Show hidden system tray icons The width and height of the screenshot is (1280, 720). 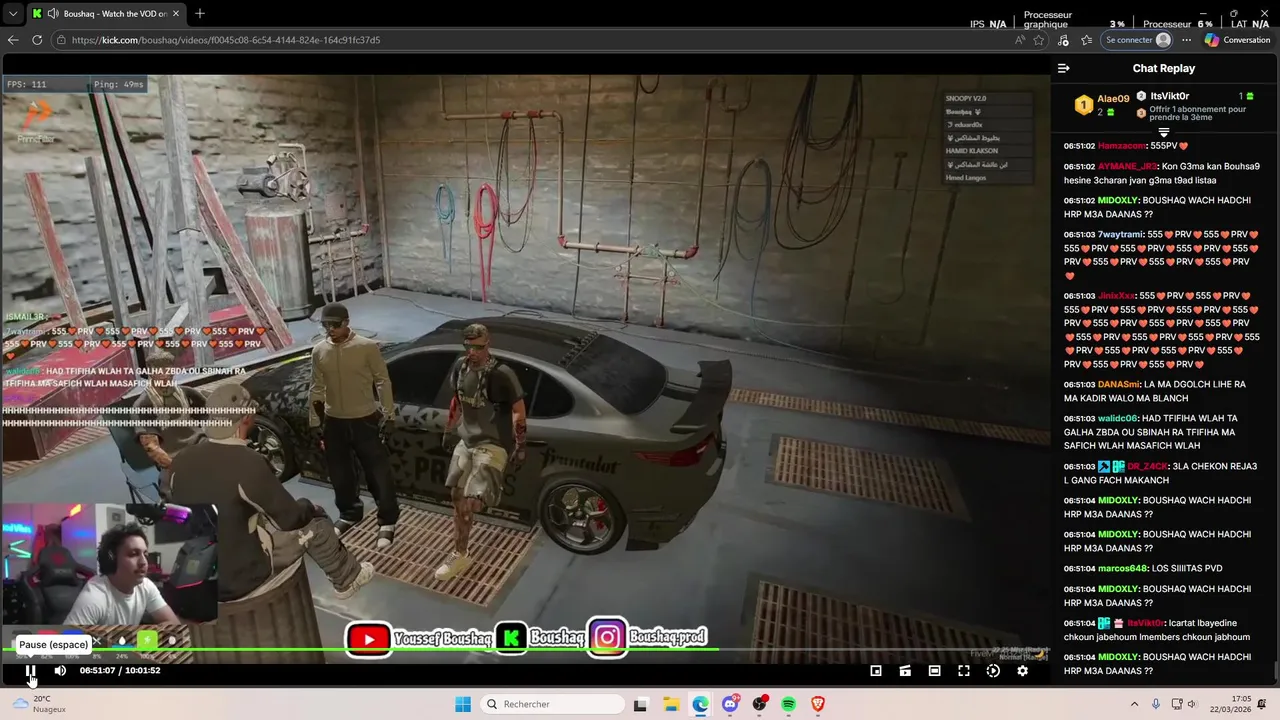pyautogui.click(x=1134, y=704)
